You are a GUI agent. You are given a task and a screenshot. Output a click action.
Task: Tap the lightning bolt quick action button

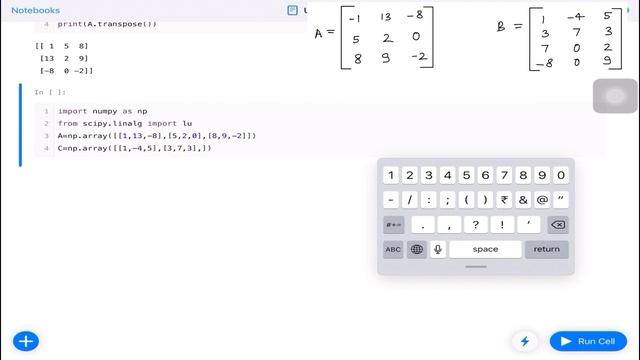pyautogui.click(x=525, y=341)
